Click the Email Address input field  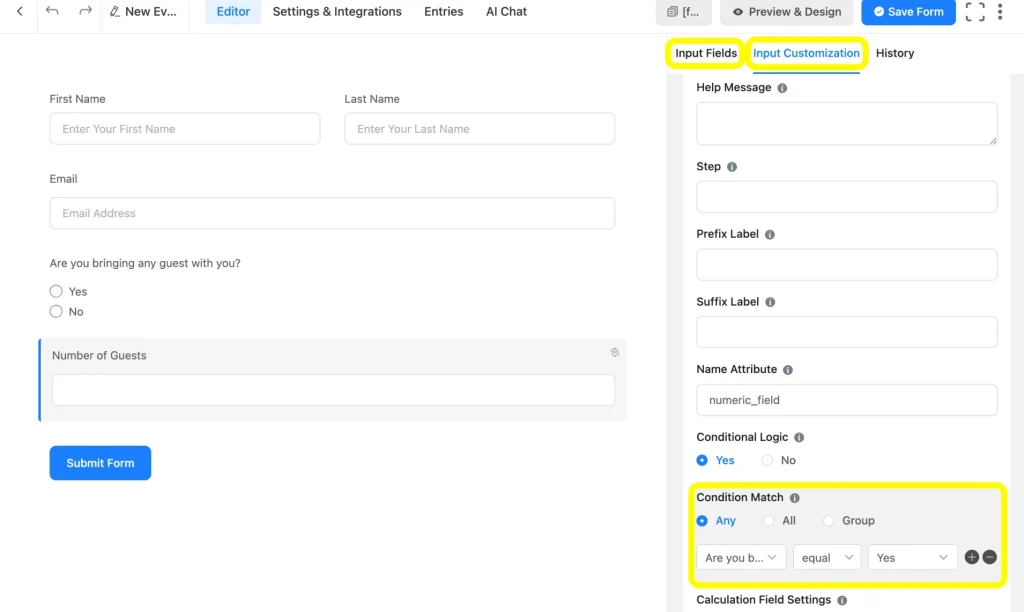(x=332, y=213)
